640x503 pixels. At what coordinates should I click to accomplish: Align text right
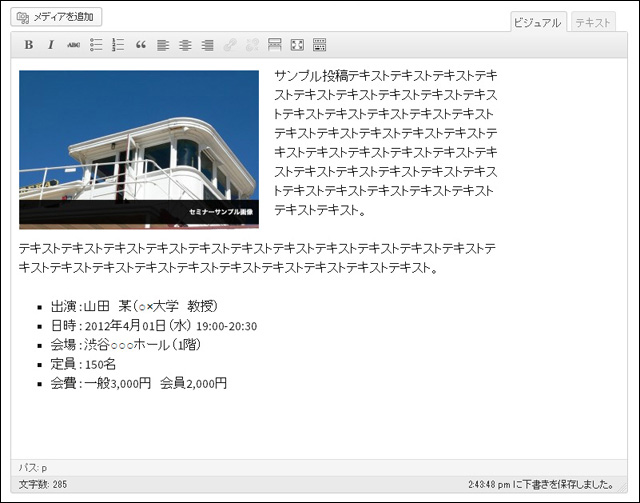pyautogui.click(x=207, y=45)
